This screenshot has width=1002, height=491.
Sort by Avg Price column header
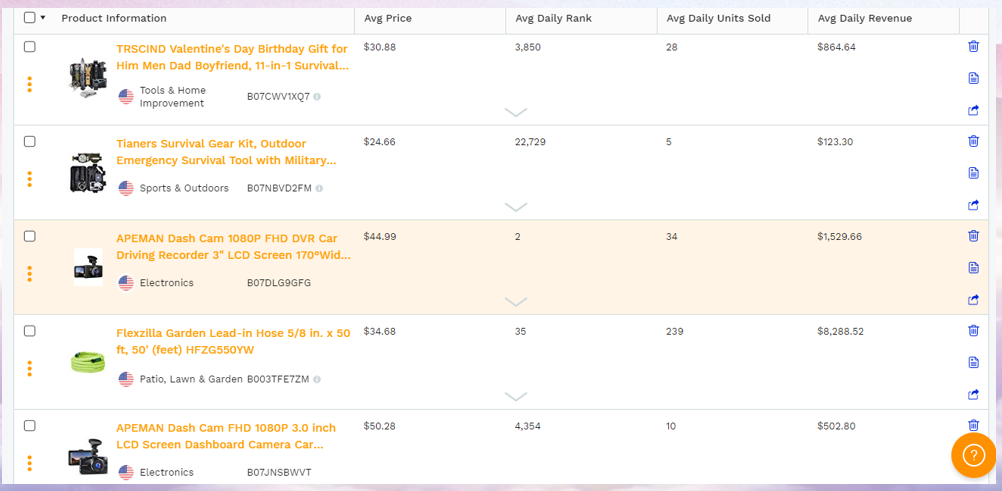click(x=388, y=18)
